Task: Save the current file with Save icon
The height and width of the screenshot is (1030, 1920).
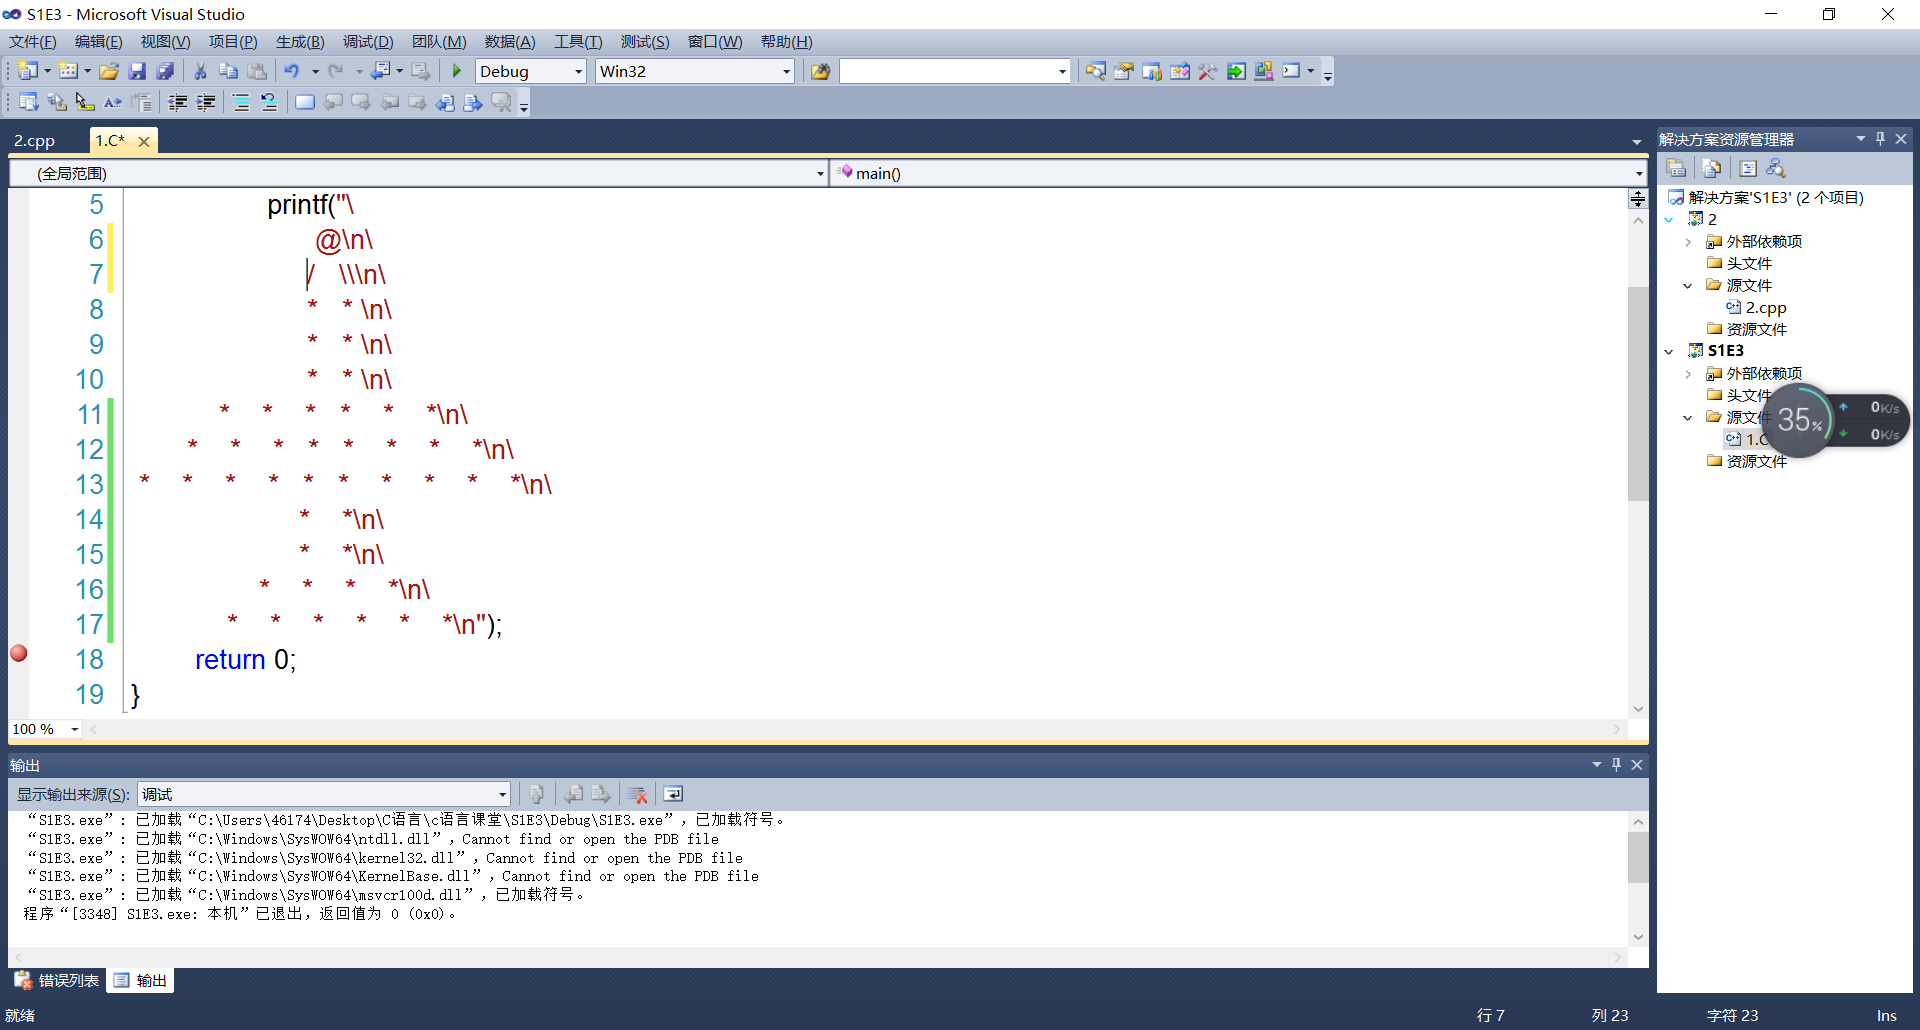Action: (x=137, y=71)
